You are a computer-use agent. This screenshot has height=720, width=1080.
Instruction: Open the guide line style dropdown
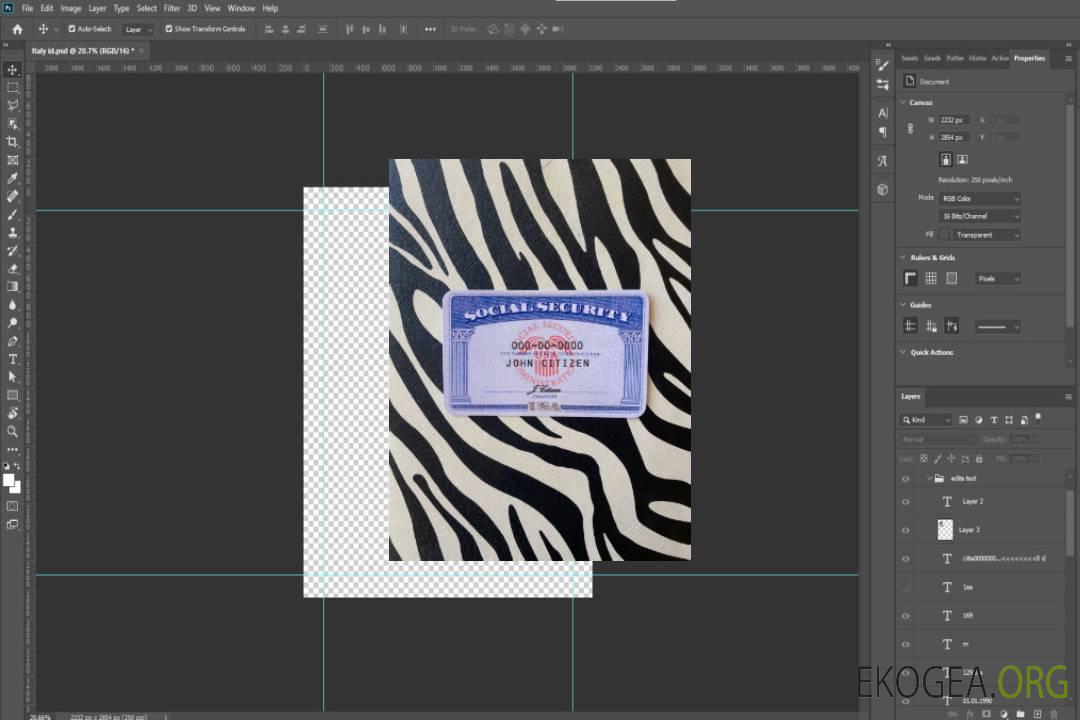tap(997, 327)
